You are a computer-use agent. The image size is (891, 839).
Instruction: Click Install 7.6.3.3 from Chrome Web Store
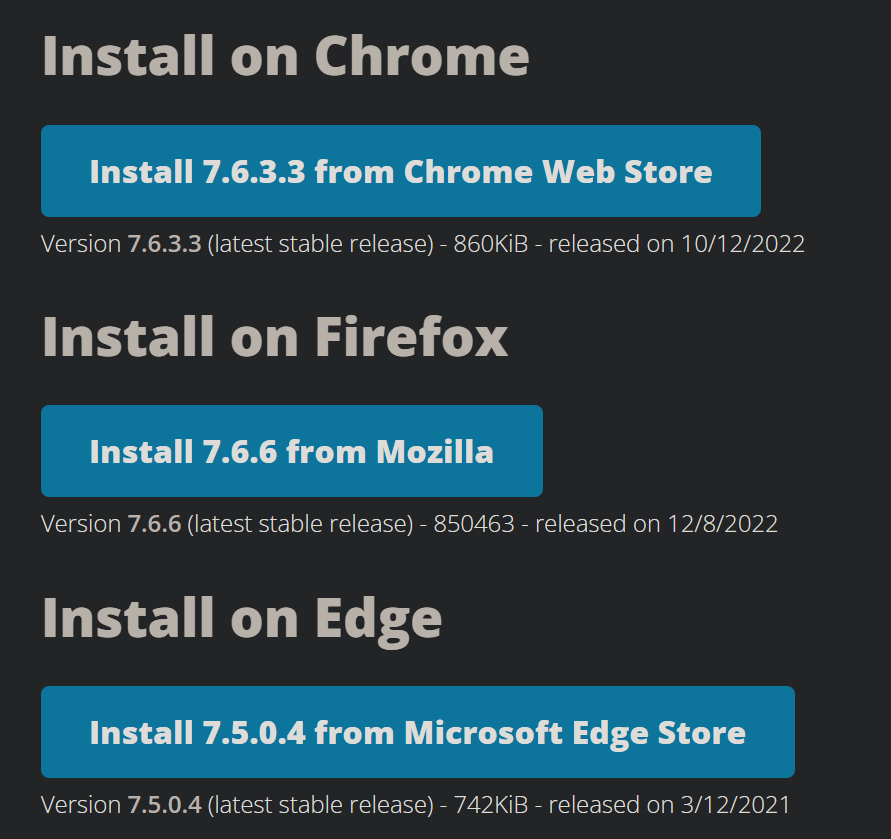pos(400,171)
